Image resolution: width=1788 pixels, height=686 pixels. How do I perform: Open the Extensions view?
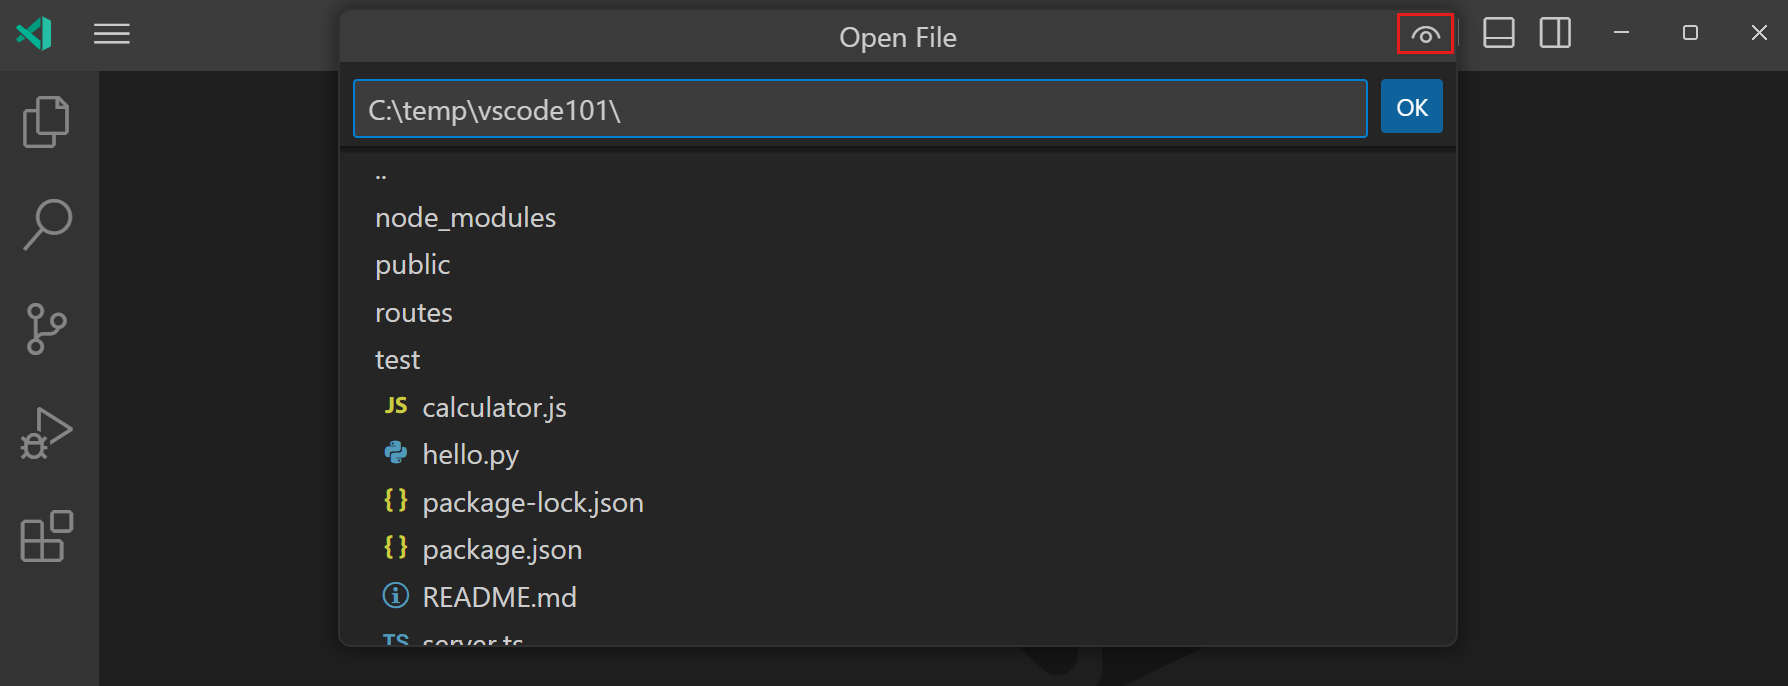(45, 537)
